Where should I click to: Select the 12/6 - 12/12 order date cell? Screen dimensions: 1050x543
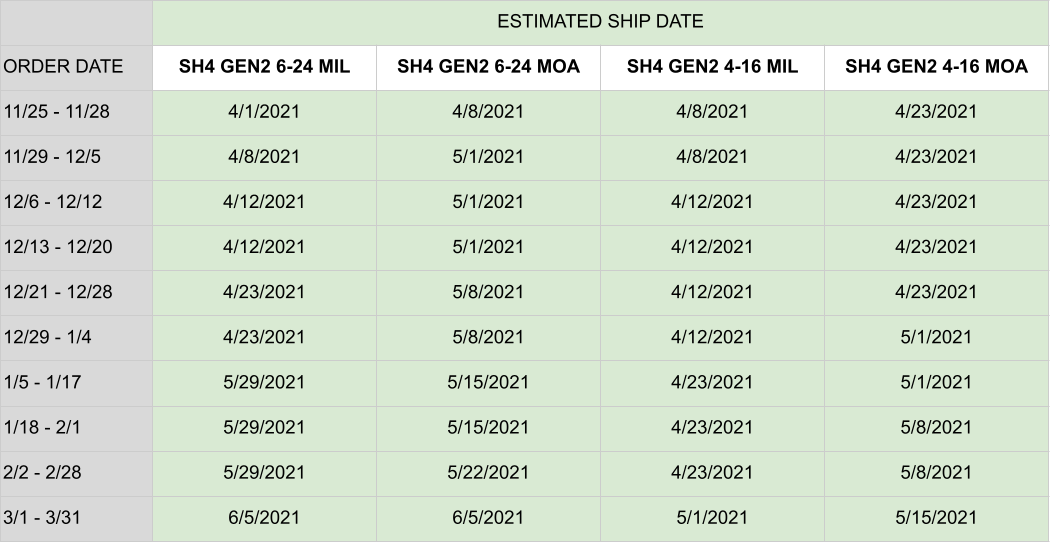pos(76,203)
